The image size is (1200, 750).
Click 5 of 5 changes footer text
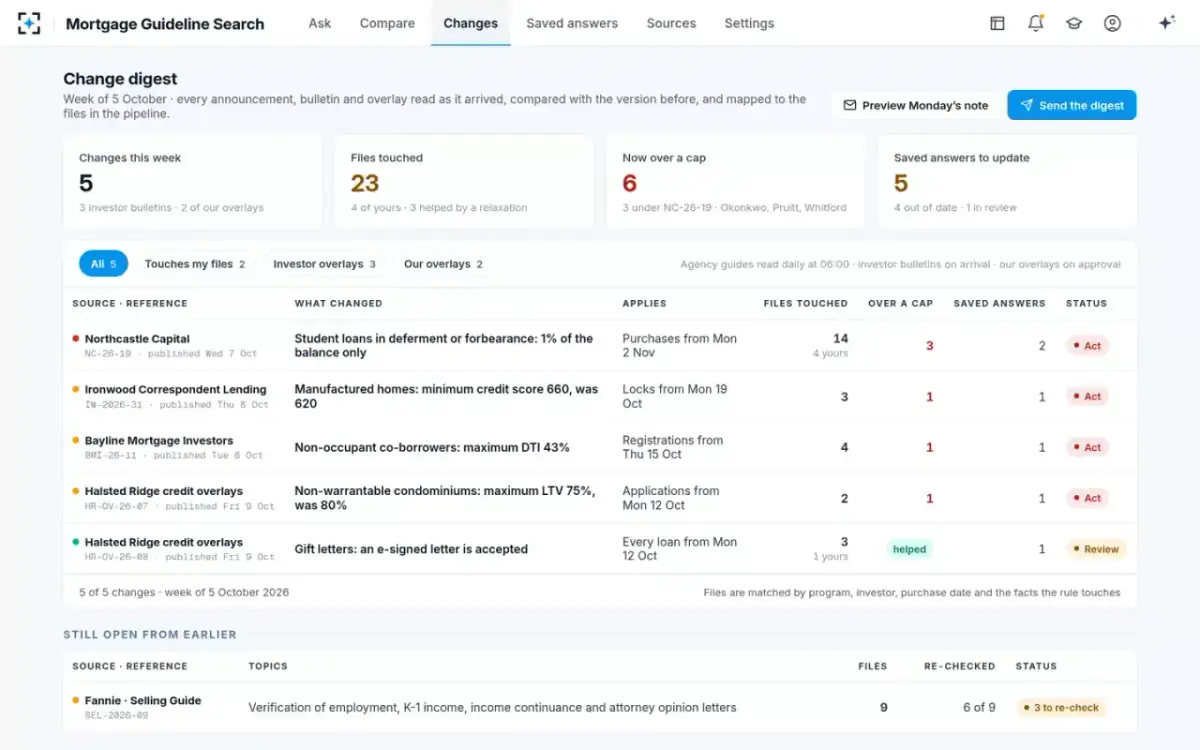[x=184, y=592]
